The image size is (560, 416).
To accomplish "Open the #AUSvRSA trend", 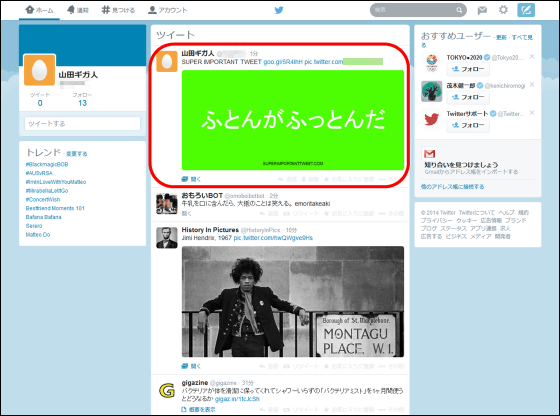I will 39,173.
